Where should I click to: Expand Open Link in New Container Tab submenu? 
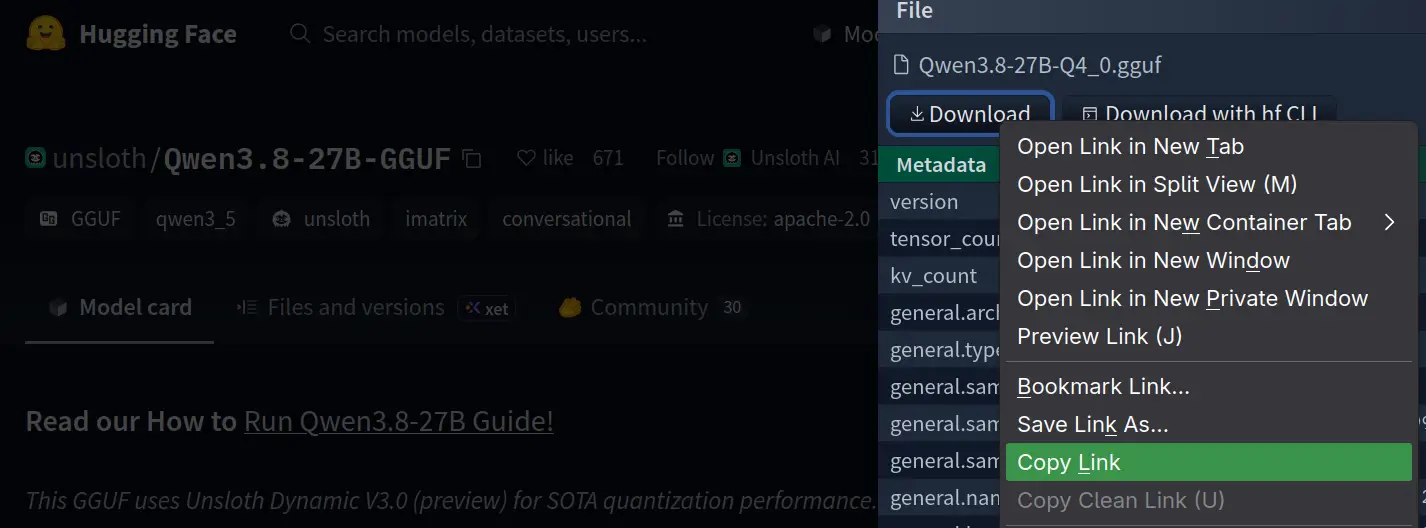pyautogui.click(x=1208, y=222)
